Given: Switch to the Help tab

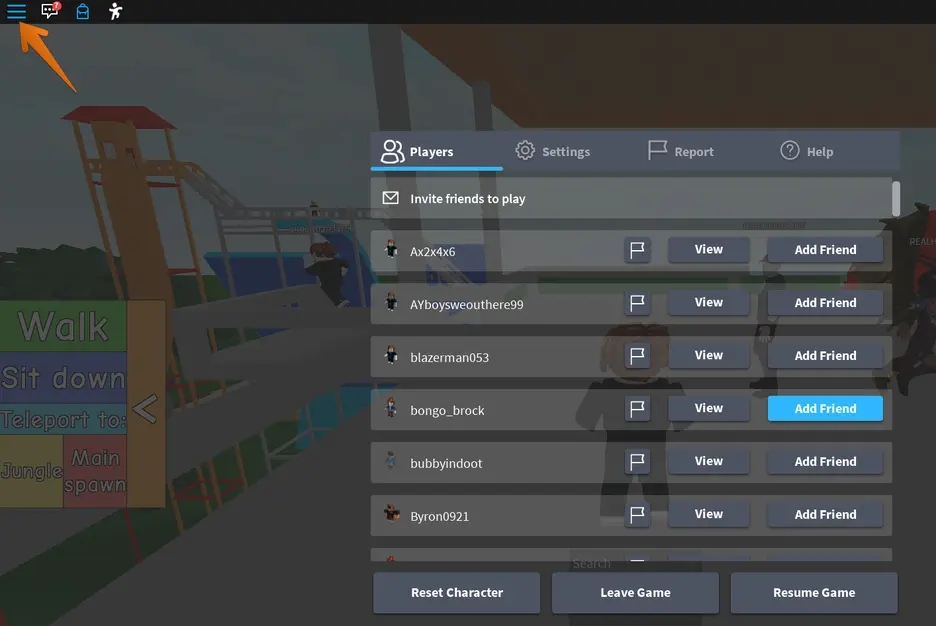Looking at the screenshot, I should (x=806, y=152).
